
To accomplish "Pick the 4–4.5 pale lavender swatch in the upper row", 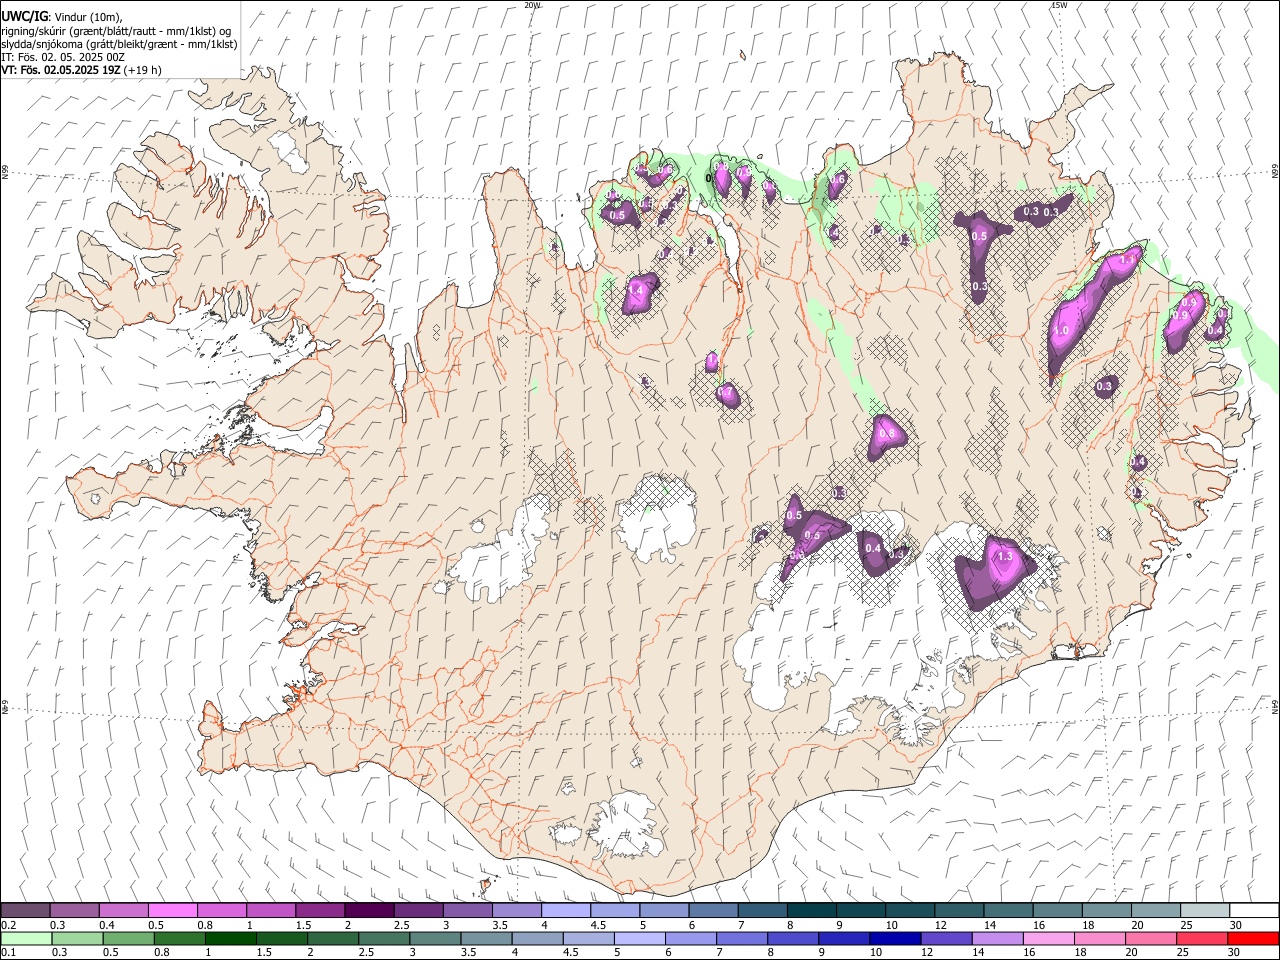I will tap(565, 911).
